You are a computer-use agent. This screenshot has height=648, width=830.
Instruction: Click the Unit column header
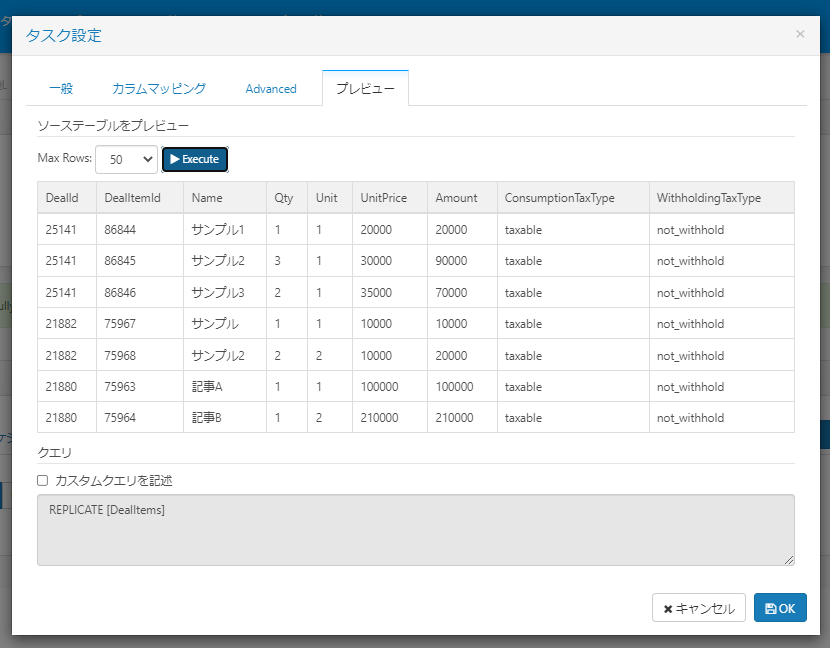tap(330, 197)
